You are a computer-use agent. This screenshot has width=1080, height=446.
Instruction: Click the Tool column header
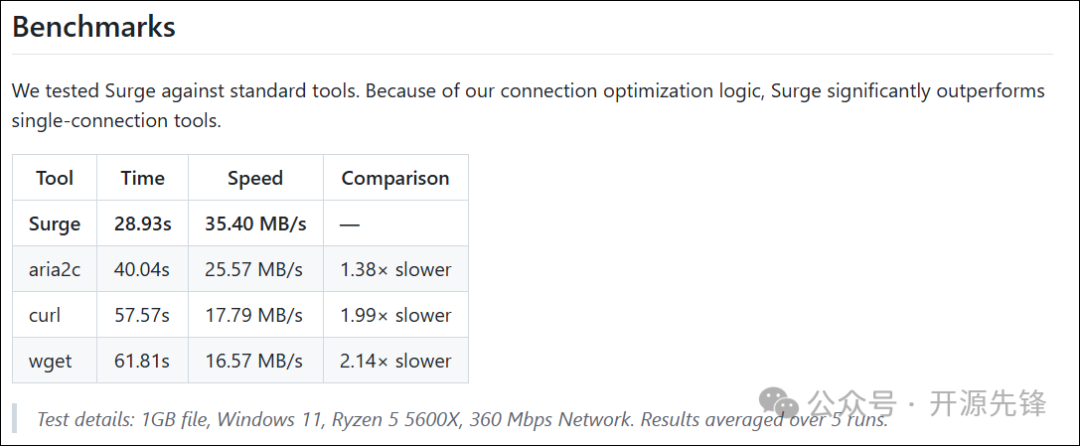(x=55, y=178)
